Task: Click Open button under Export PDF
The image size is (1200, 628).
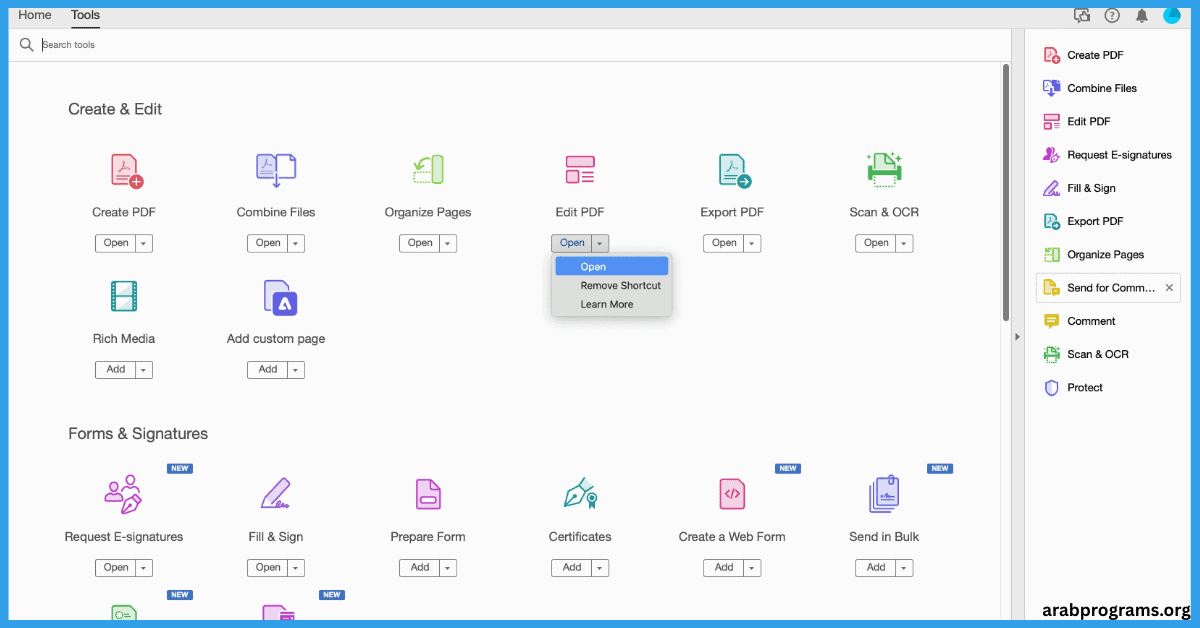Action: tap(724, 243)
